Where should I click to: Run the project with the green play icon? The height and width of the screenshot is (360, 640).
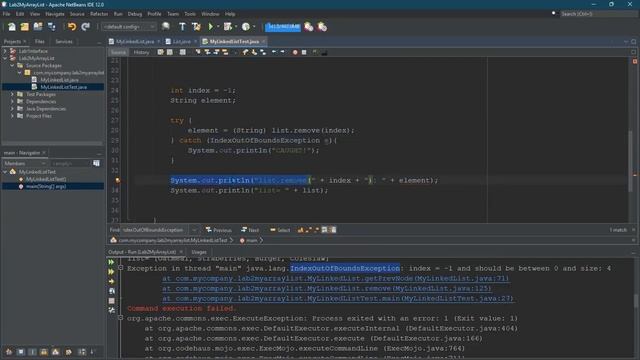pyautogui.click(x=211, y=27)
